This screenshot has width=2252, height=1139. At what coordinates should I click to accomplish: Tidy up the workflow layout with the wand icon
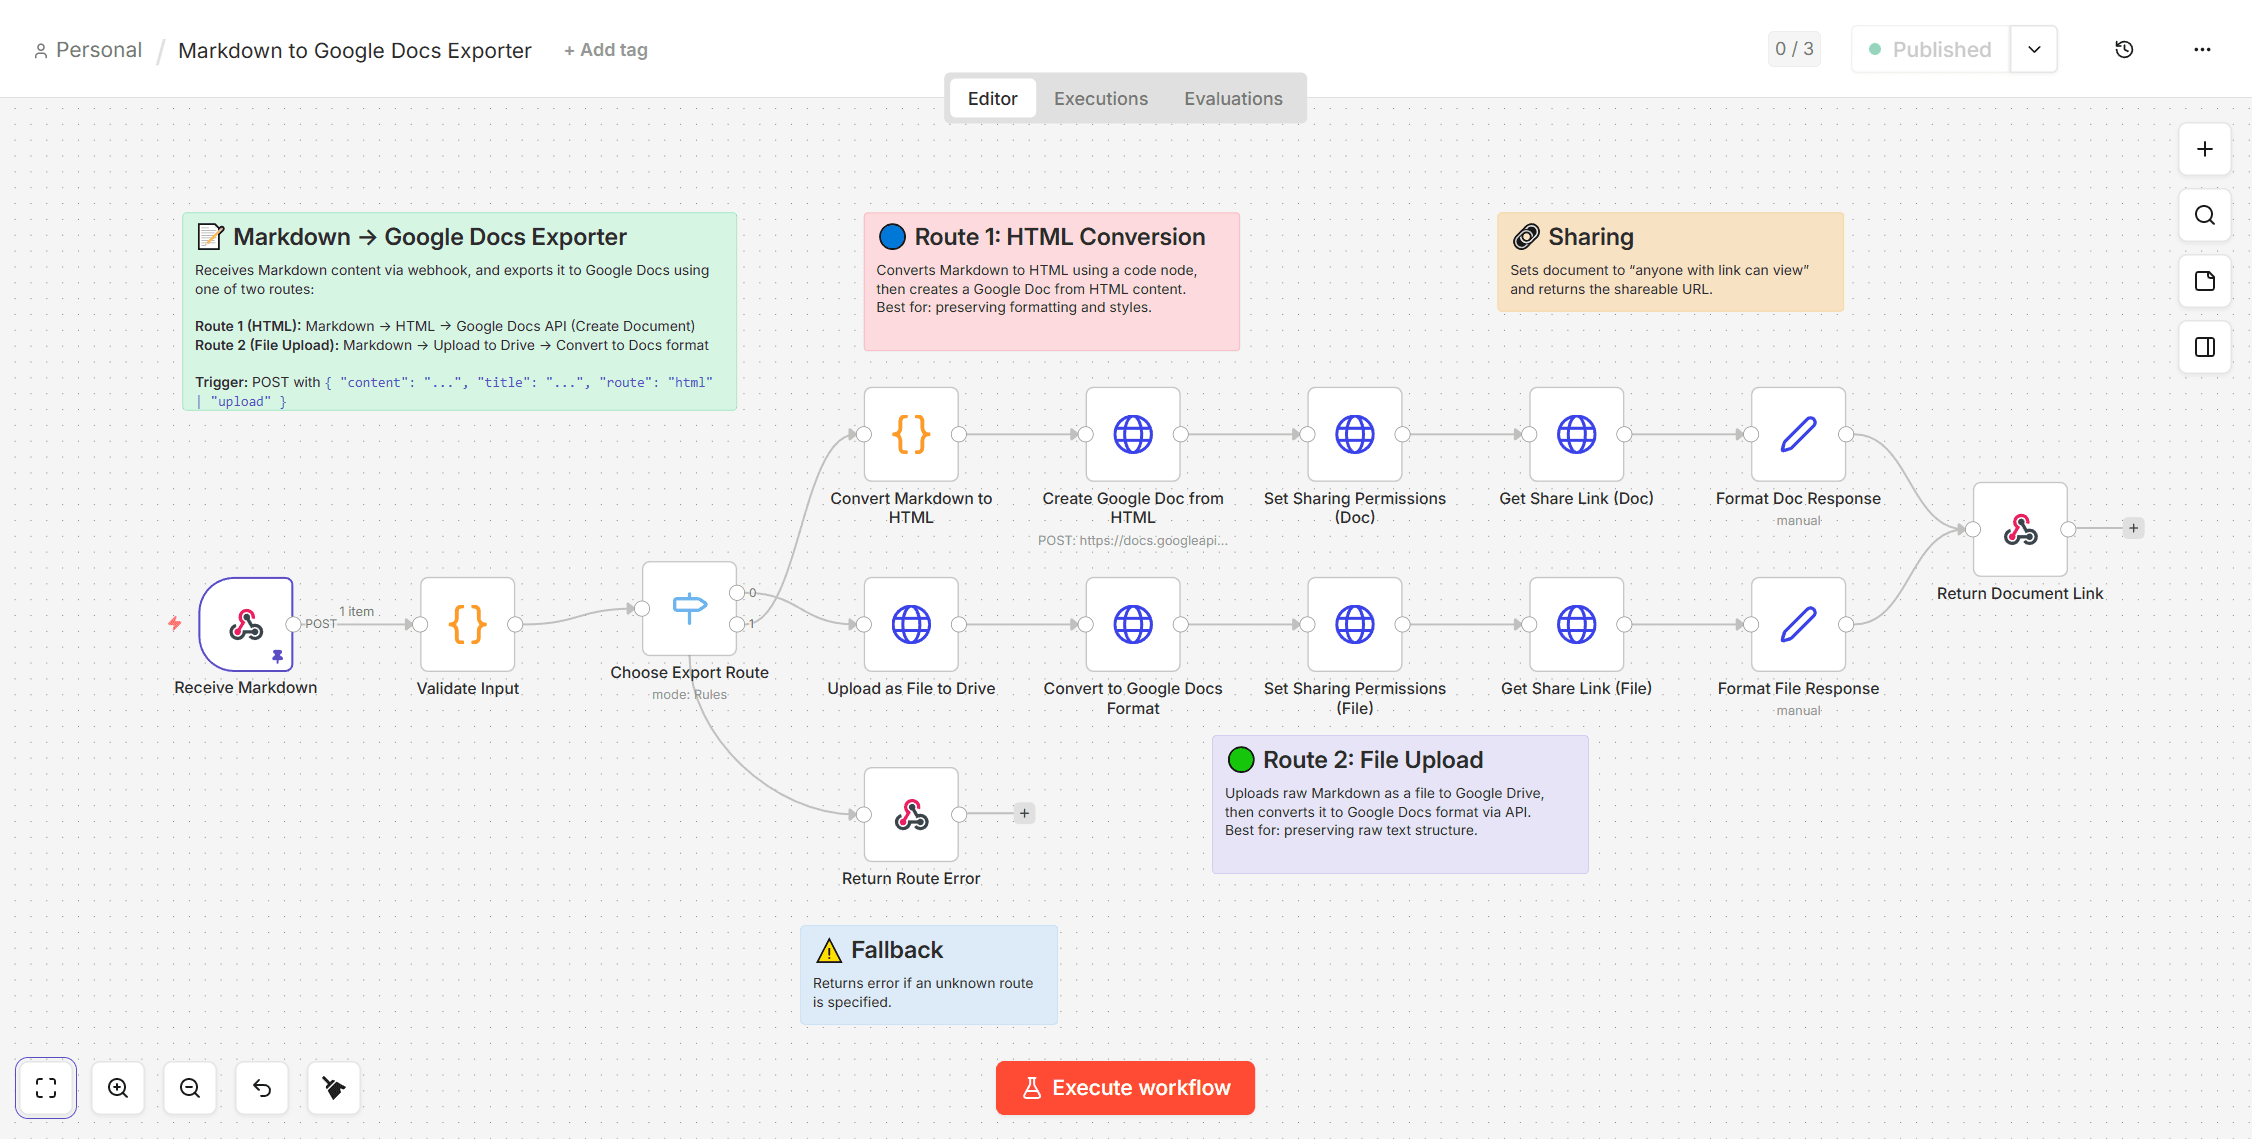coord(334,1088)
